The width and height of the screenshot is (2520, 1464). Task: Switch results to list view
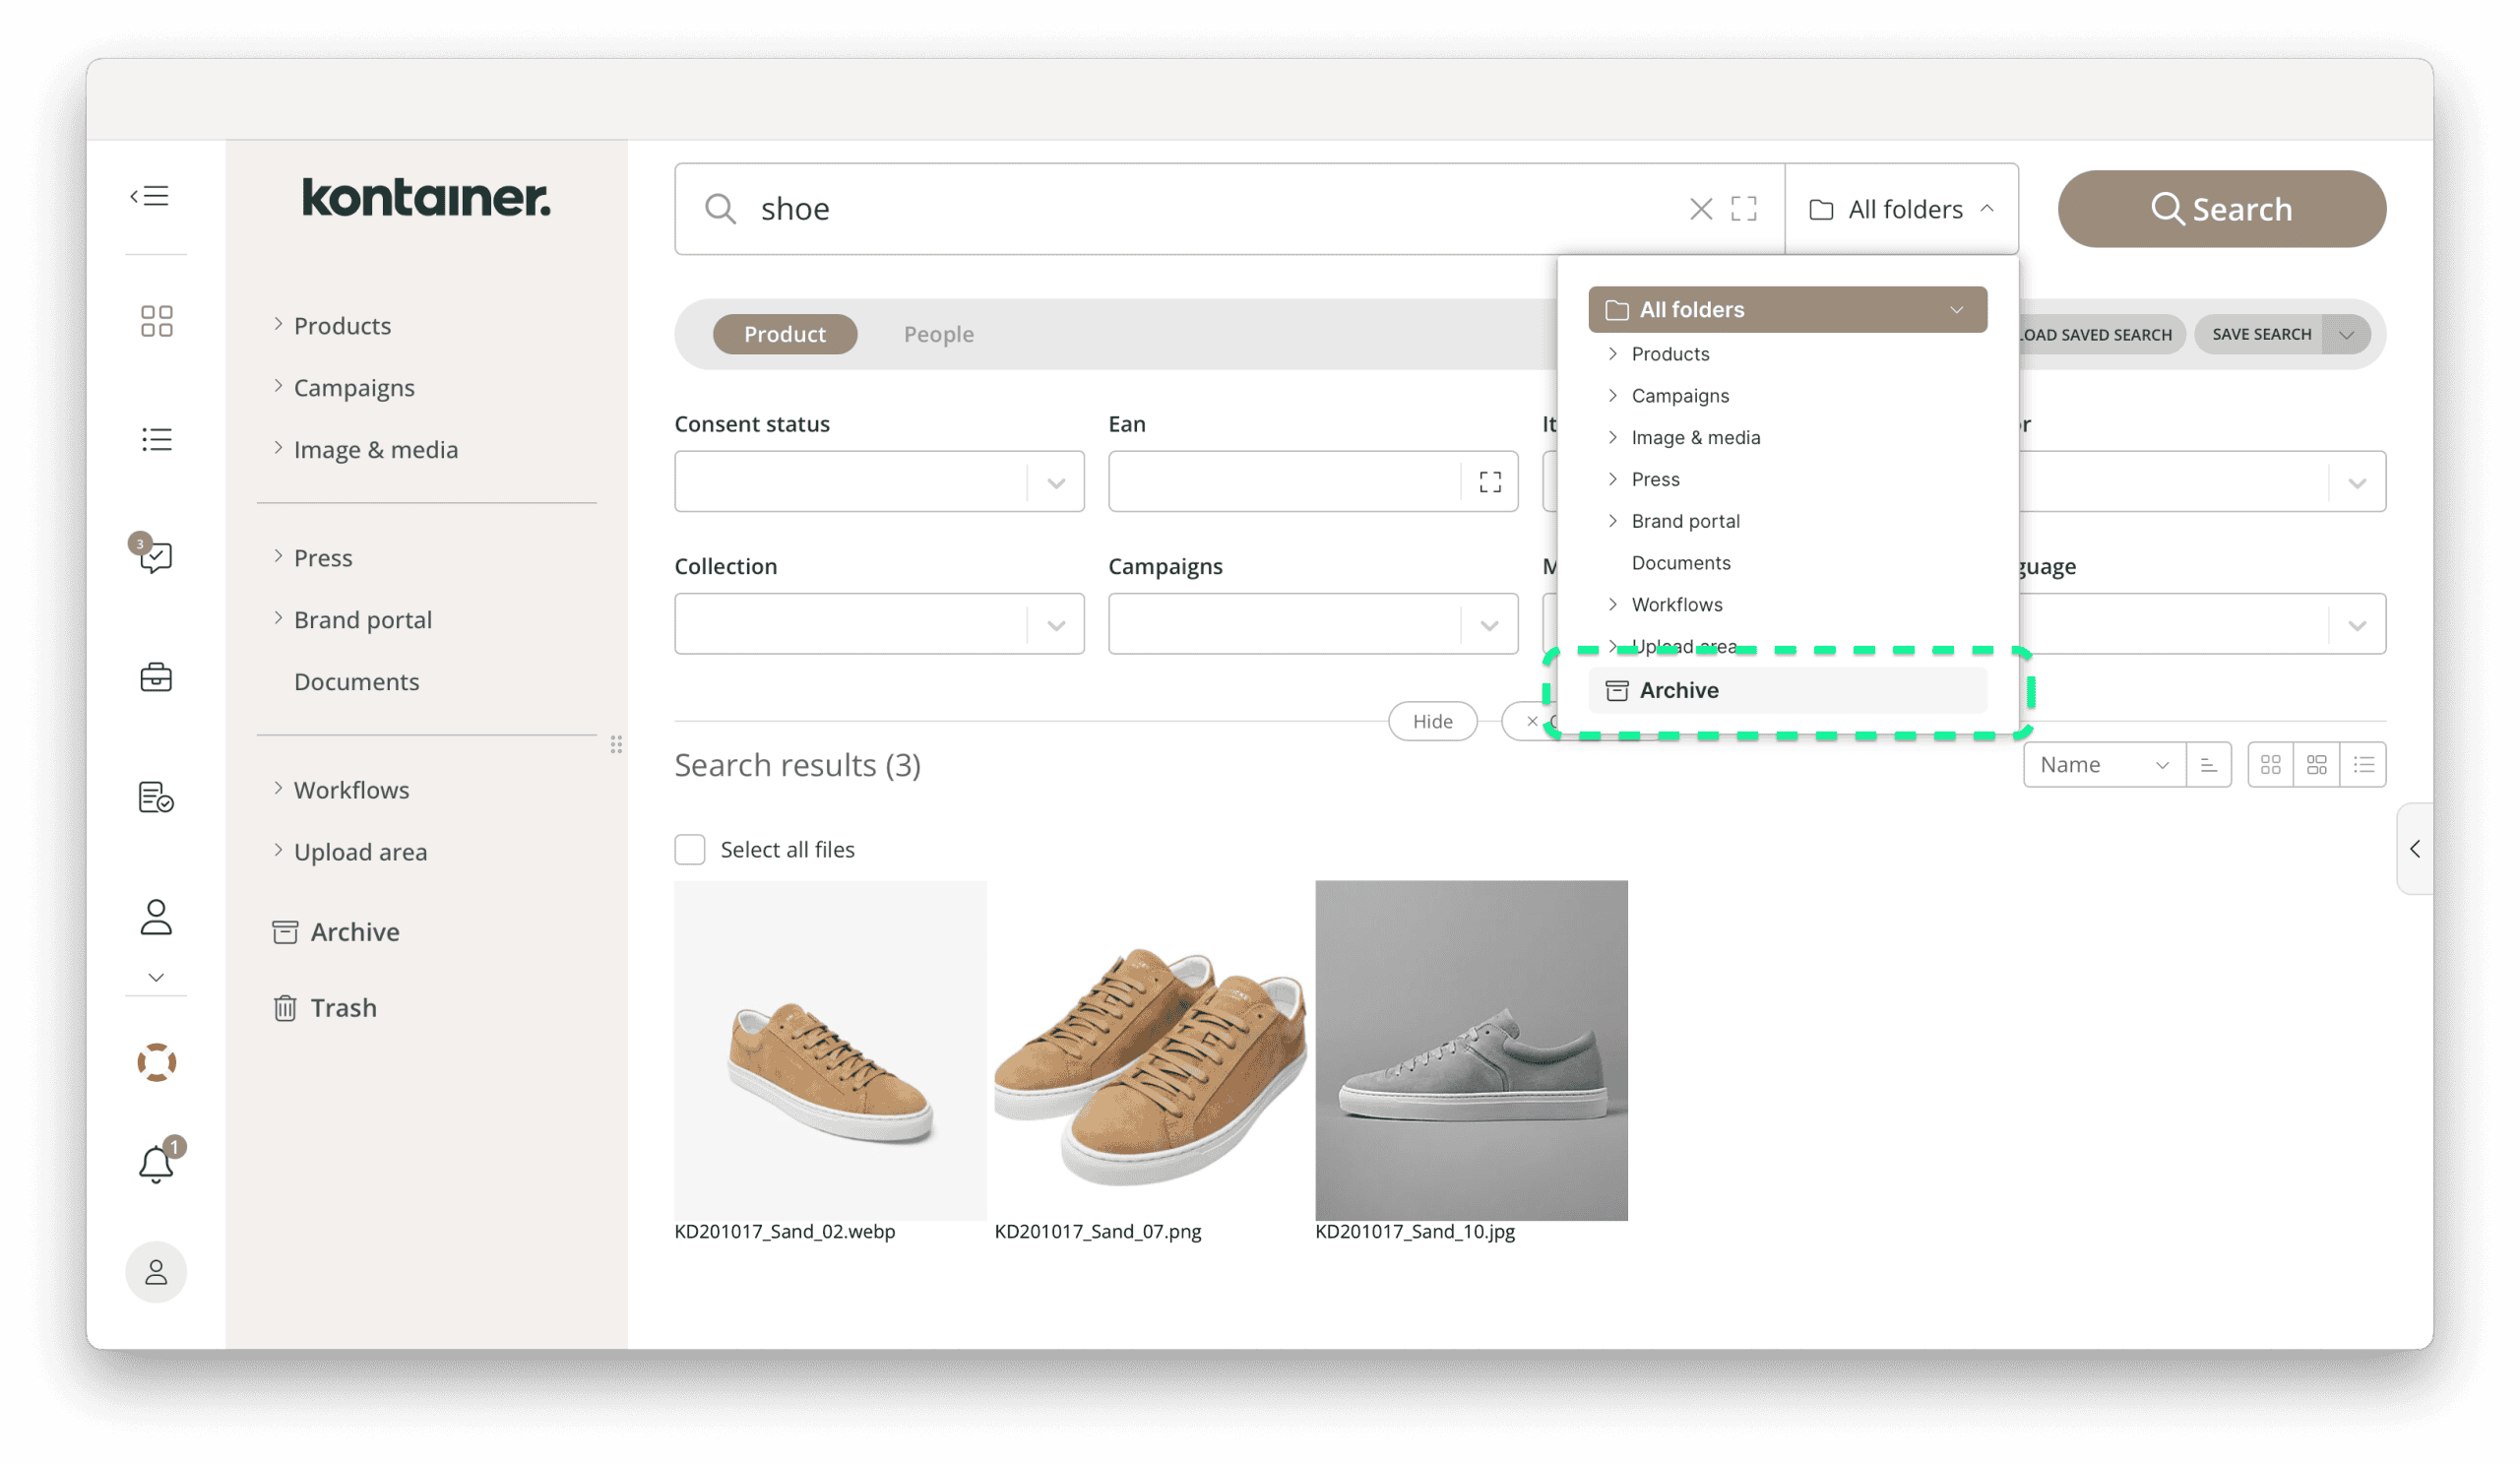[2365, 764]
